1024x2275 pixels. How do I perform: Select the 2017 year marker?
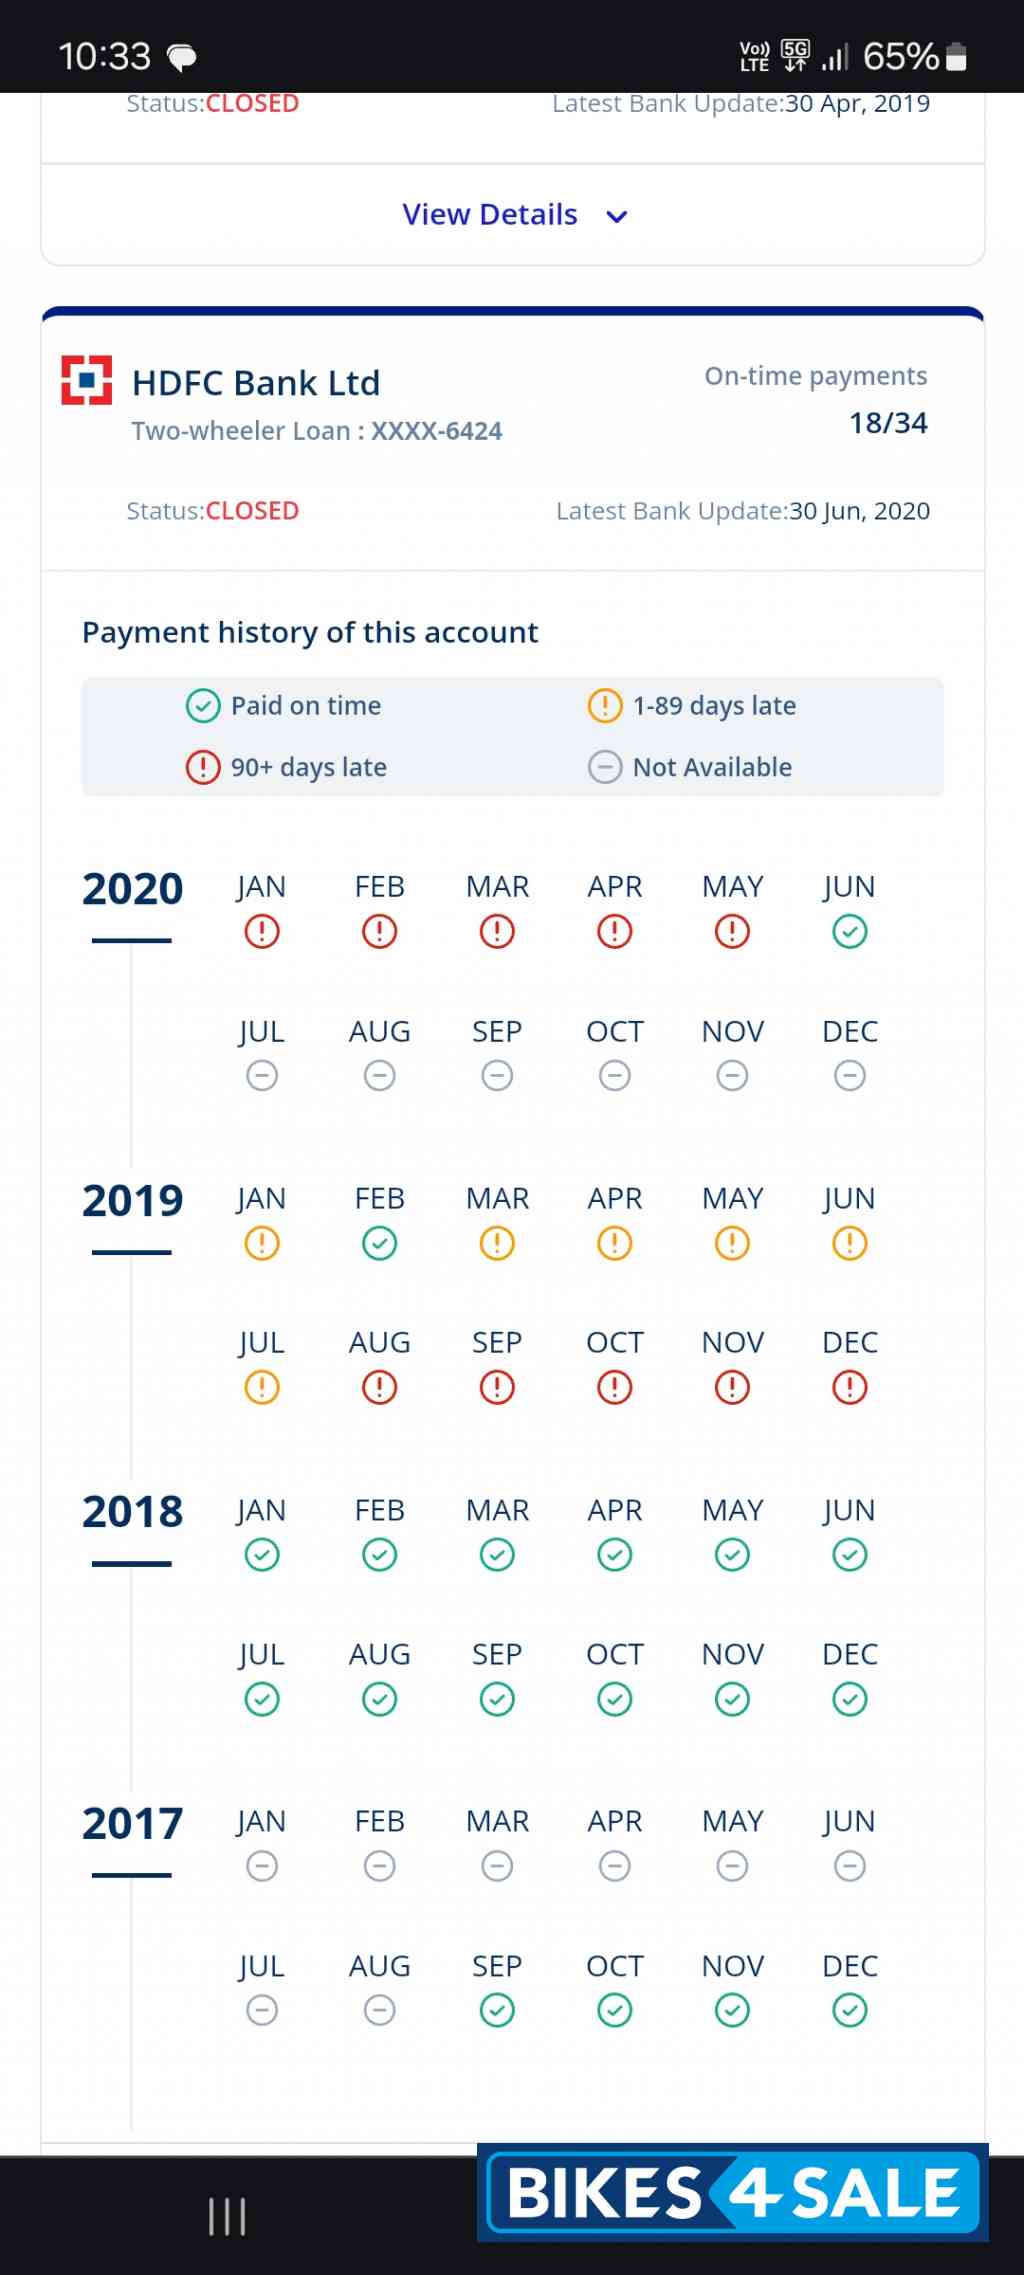[132, 1824]
